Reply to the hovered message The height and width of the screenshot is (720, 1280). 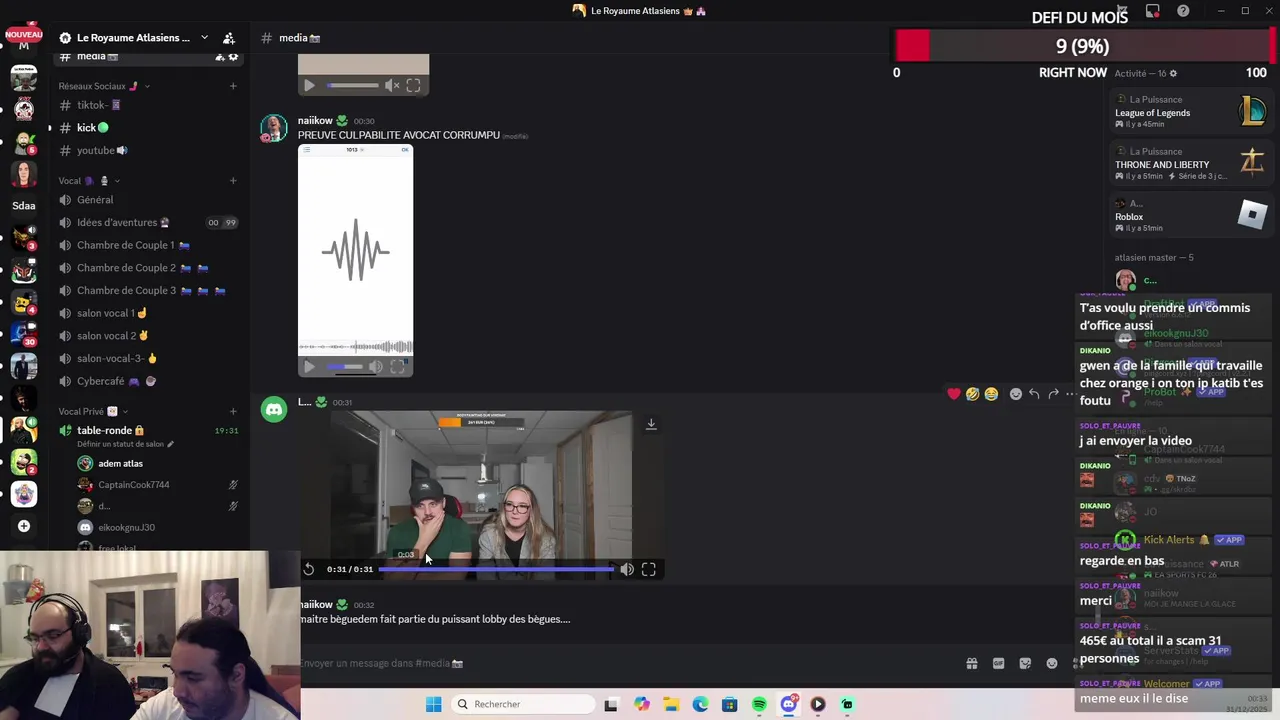(x=1034, y=394)
